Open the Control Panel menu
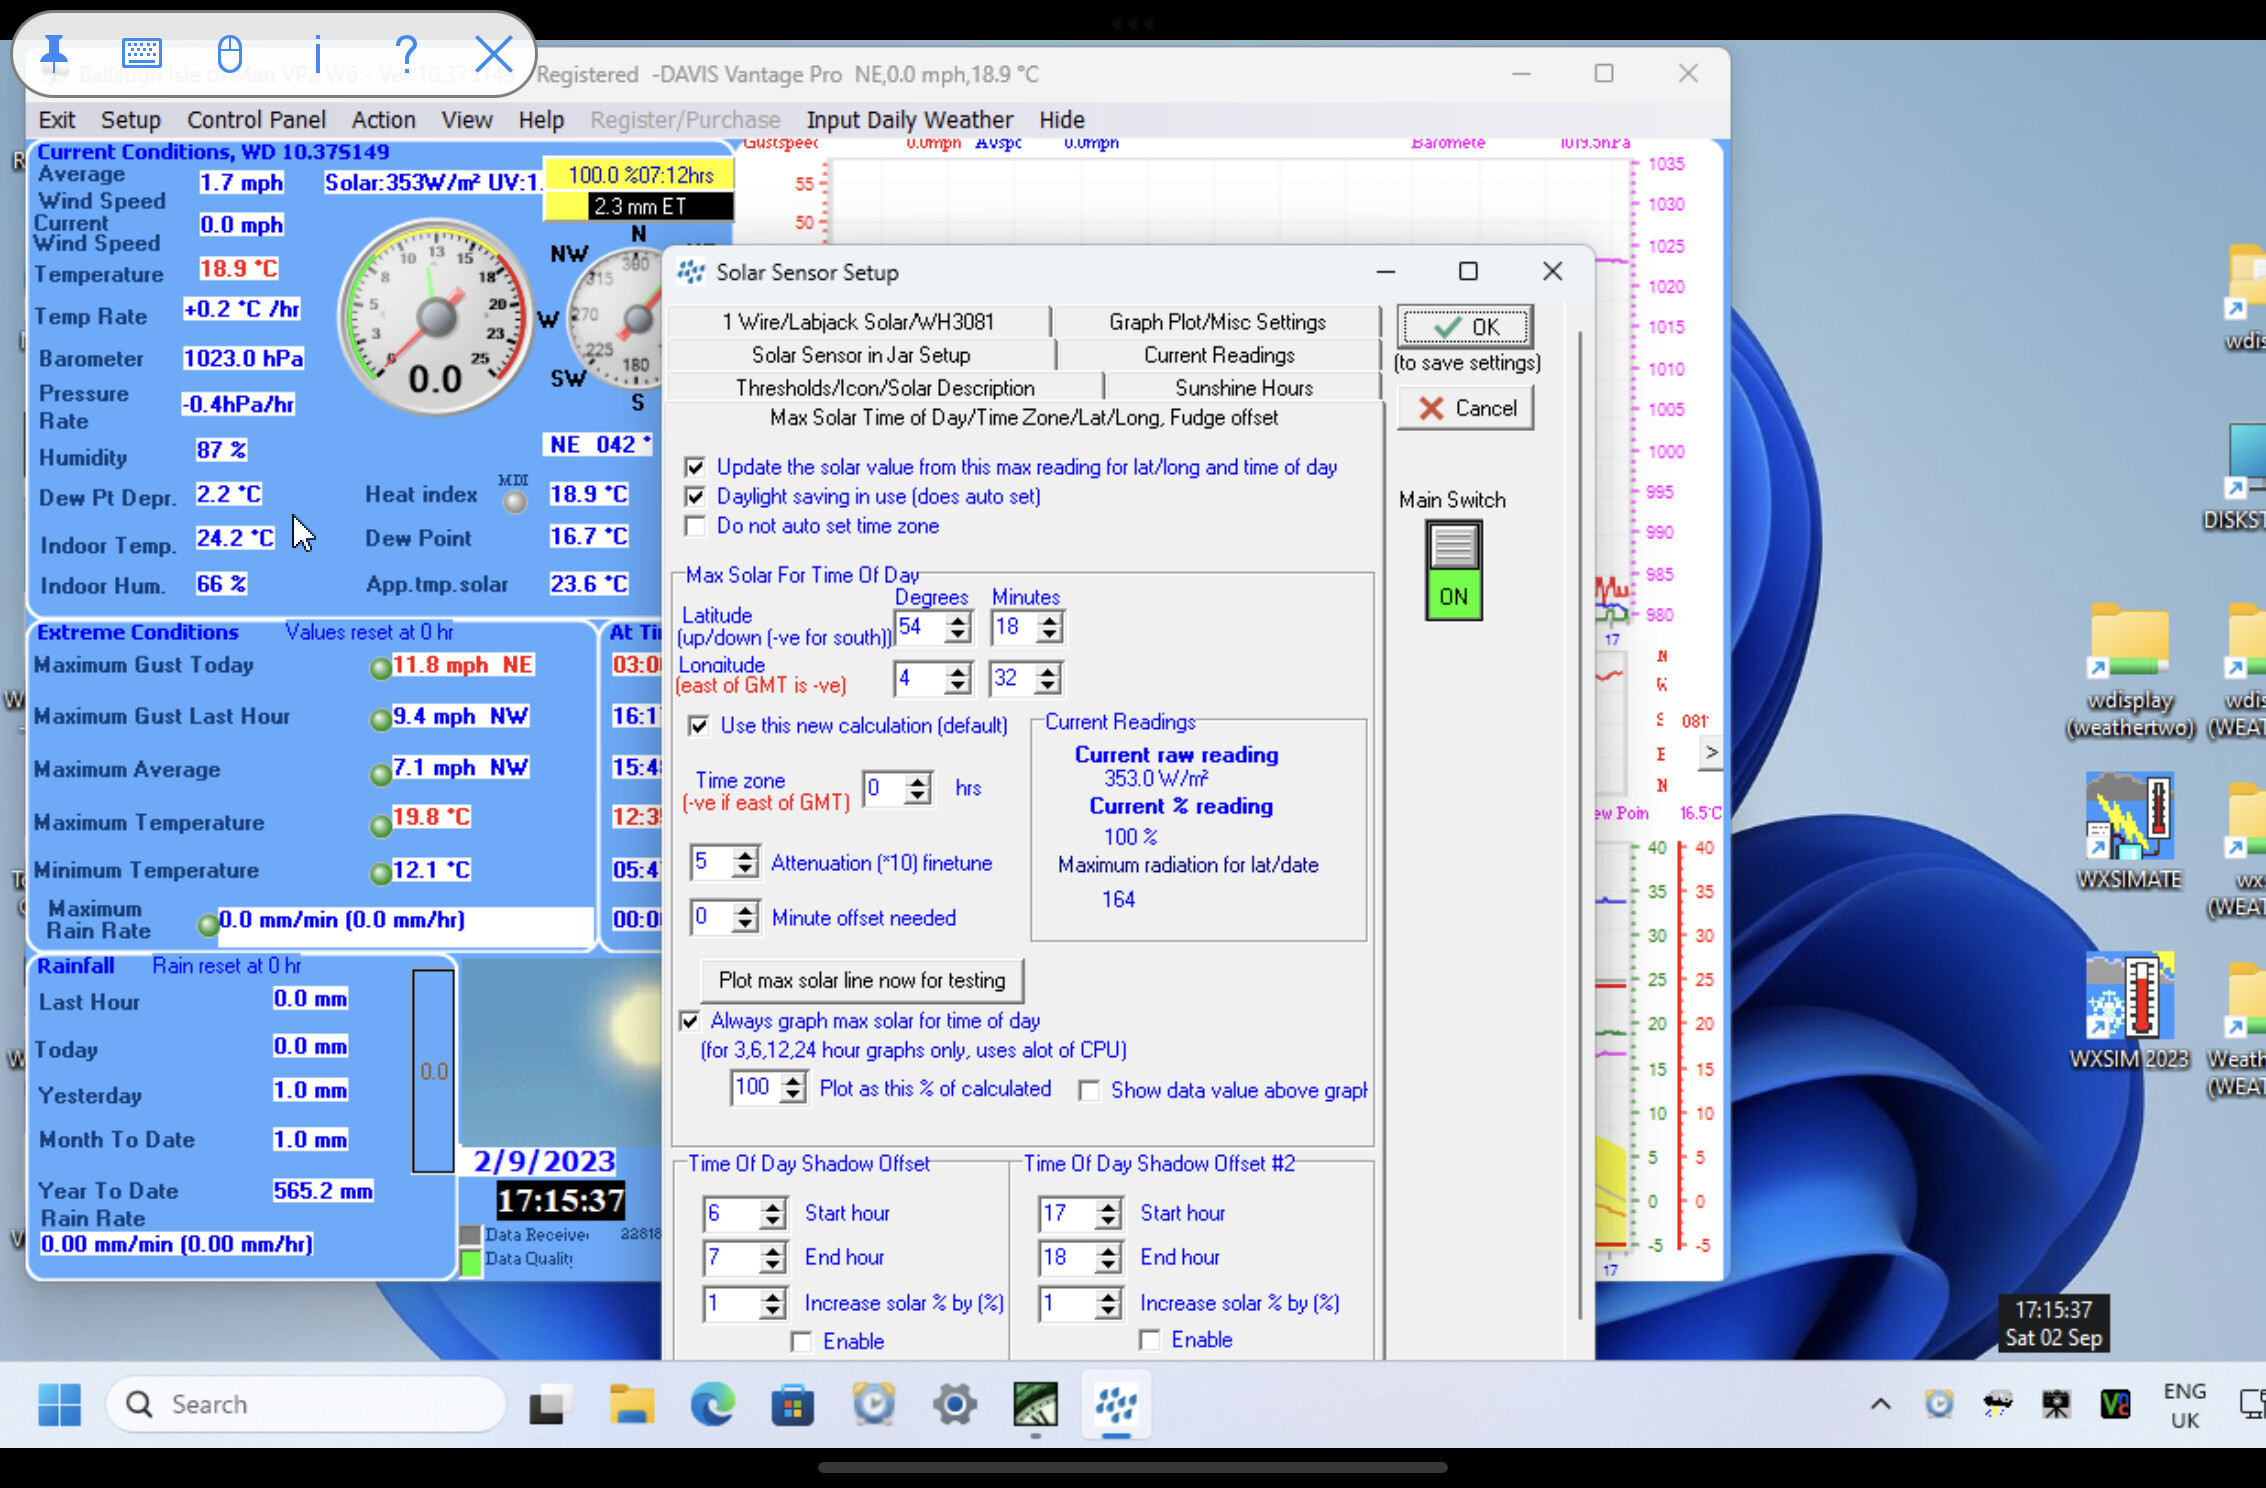2266x1488 pixels. (x=256, y=120)
